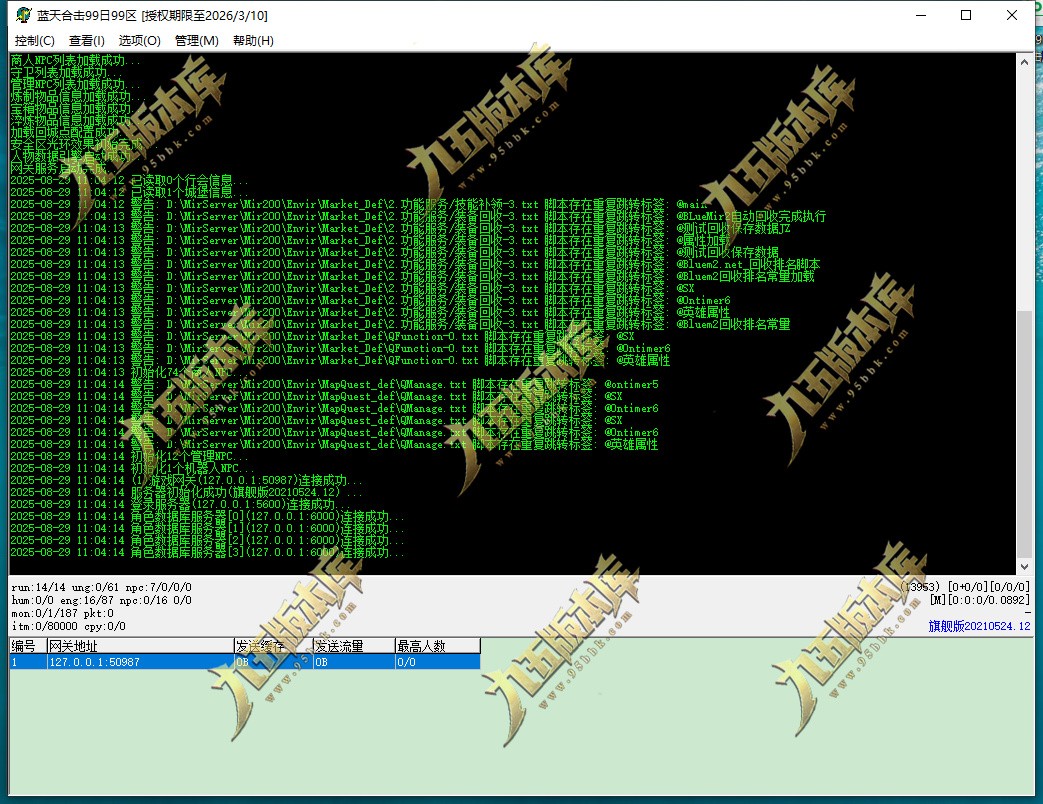Open the 管理(M) menu

(196, 41)
